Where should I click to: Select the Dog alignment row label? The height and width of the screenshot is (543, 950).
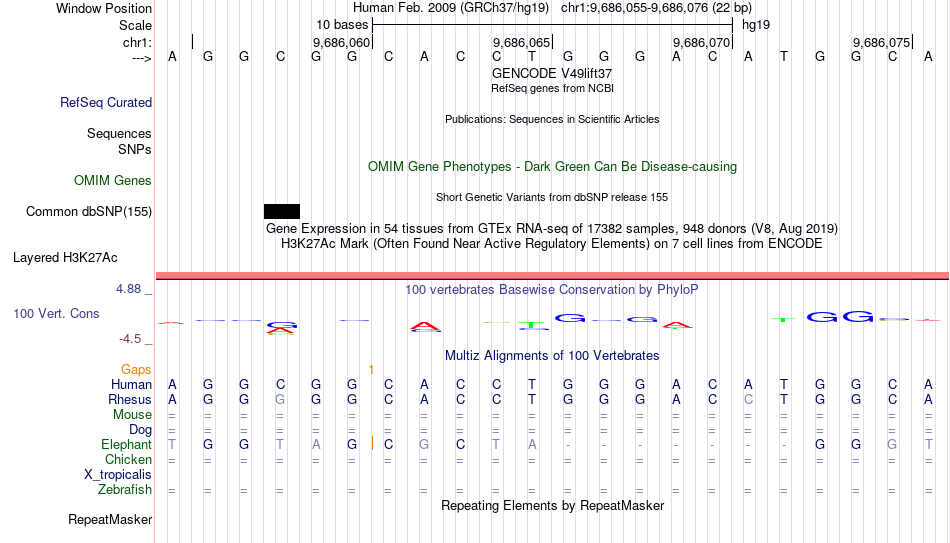point(140,430)
